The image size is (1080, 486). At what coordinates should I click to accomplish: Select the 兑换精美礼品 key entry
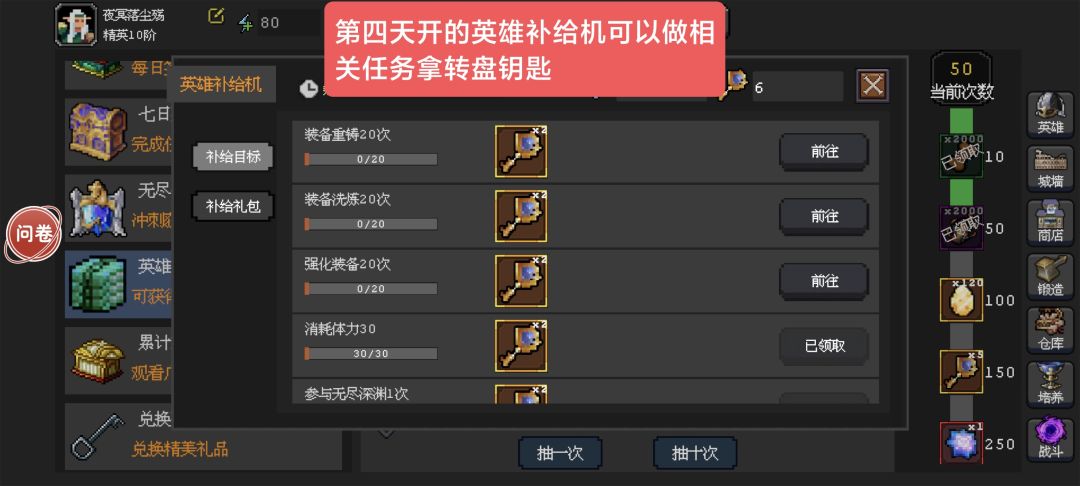pyautogui.click(x=204, y=434)
